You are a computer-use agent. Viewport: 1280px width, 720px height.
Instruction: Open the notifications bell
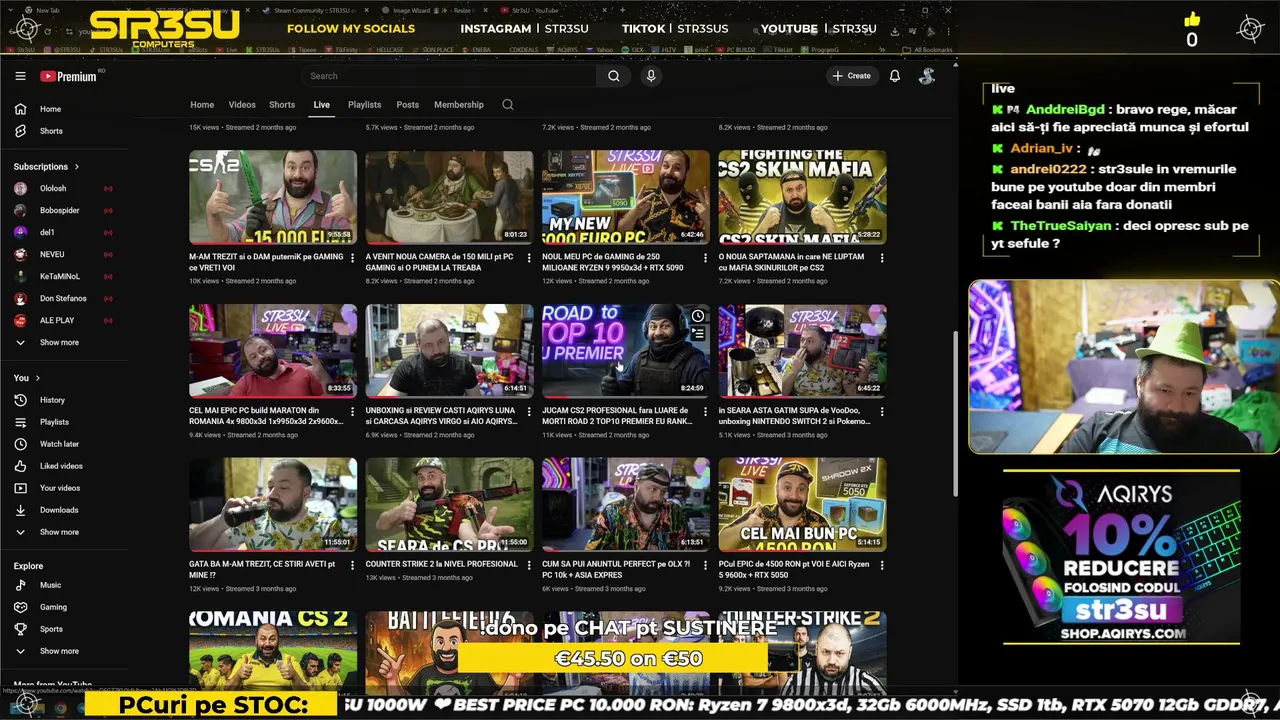(x=895, y=76)
